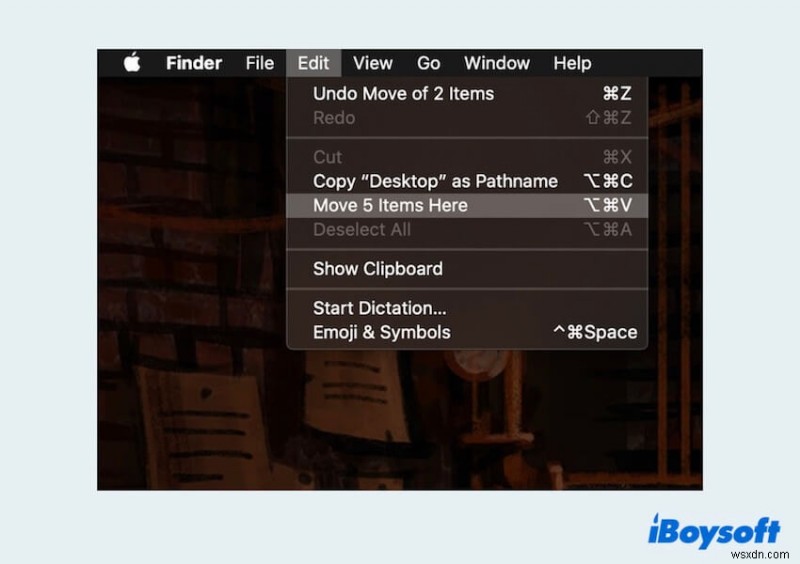Open the File menu
This screenshot has height=564, width=800.
pos(260,63)
